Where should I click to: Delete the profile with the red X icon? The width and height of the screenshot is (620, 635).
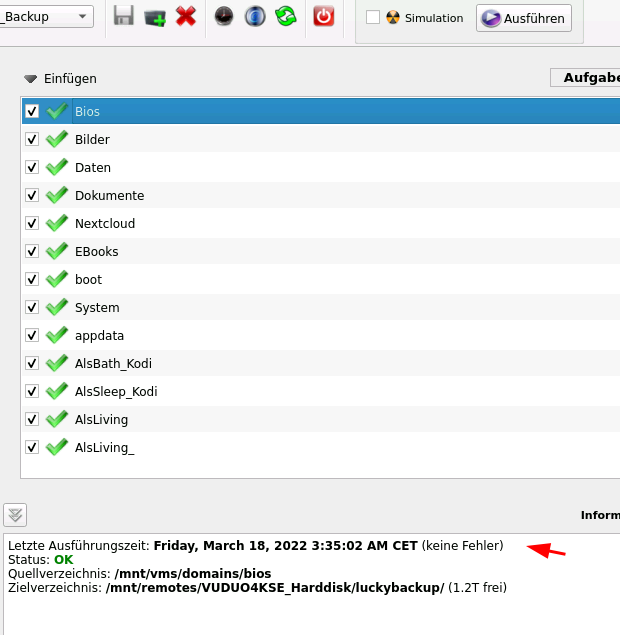point(186,17)
